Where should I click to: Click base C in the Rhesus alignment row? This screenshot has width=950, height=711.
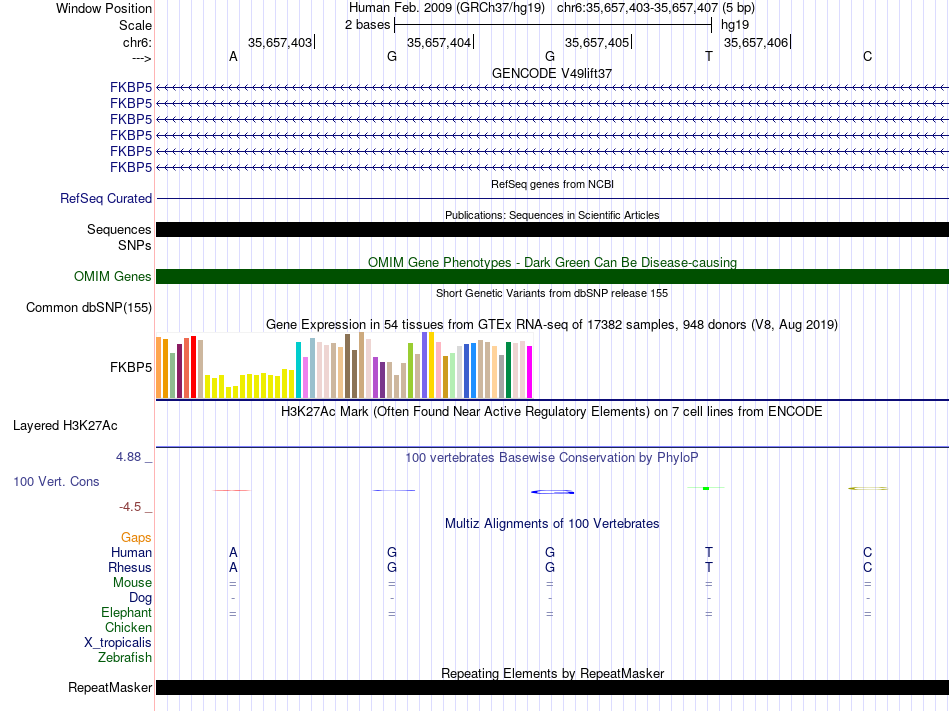[868, 567]
